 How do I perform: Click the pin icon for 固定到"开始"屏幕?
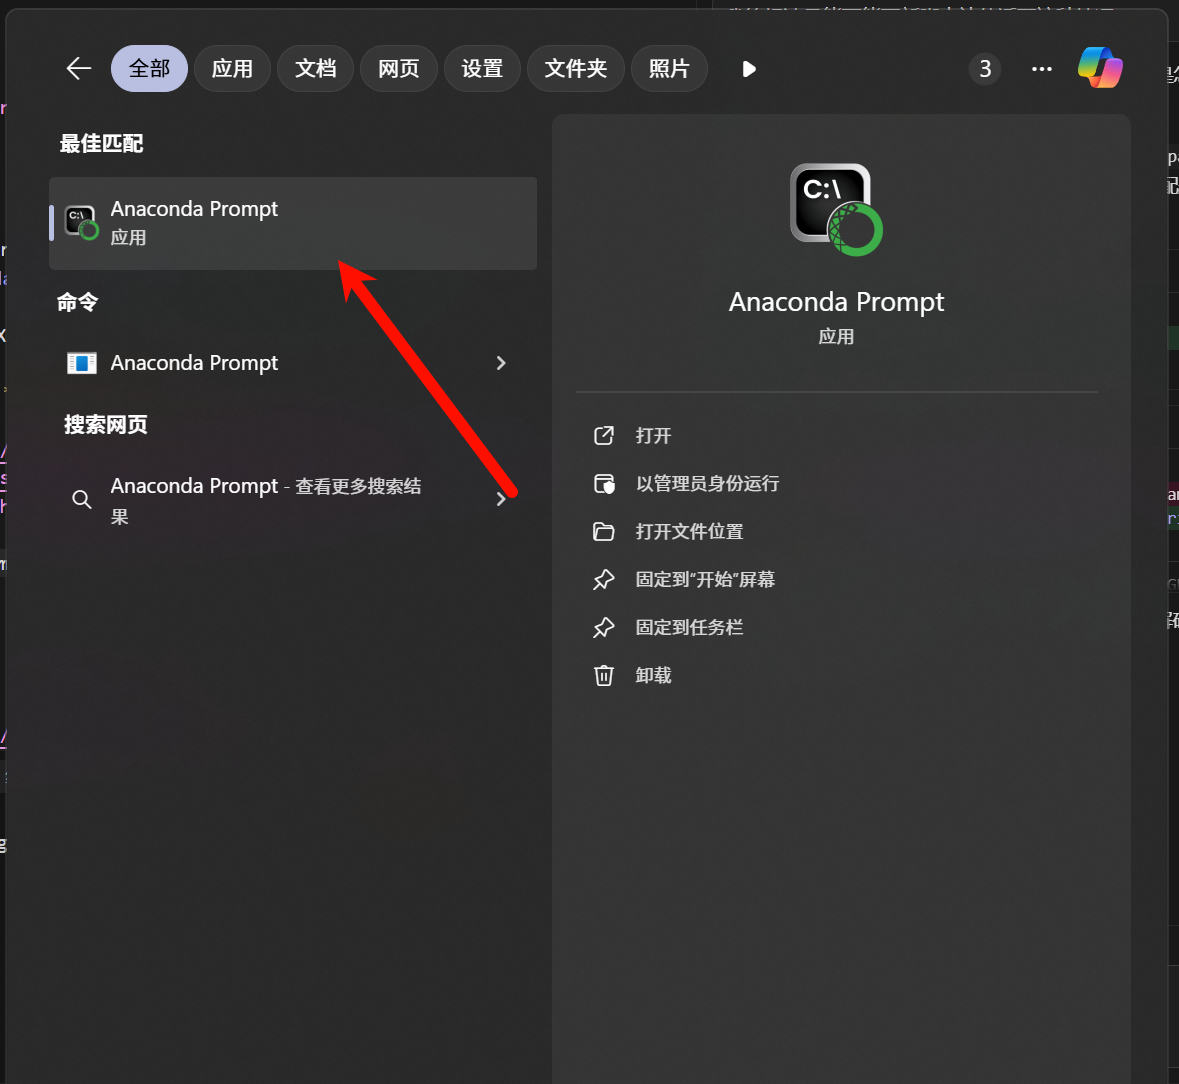pos(604,580)
